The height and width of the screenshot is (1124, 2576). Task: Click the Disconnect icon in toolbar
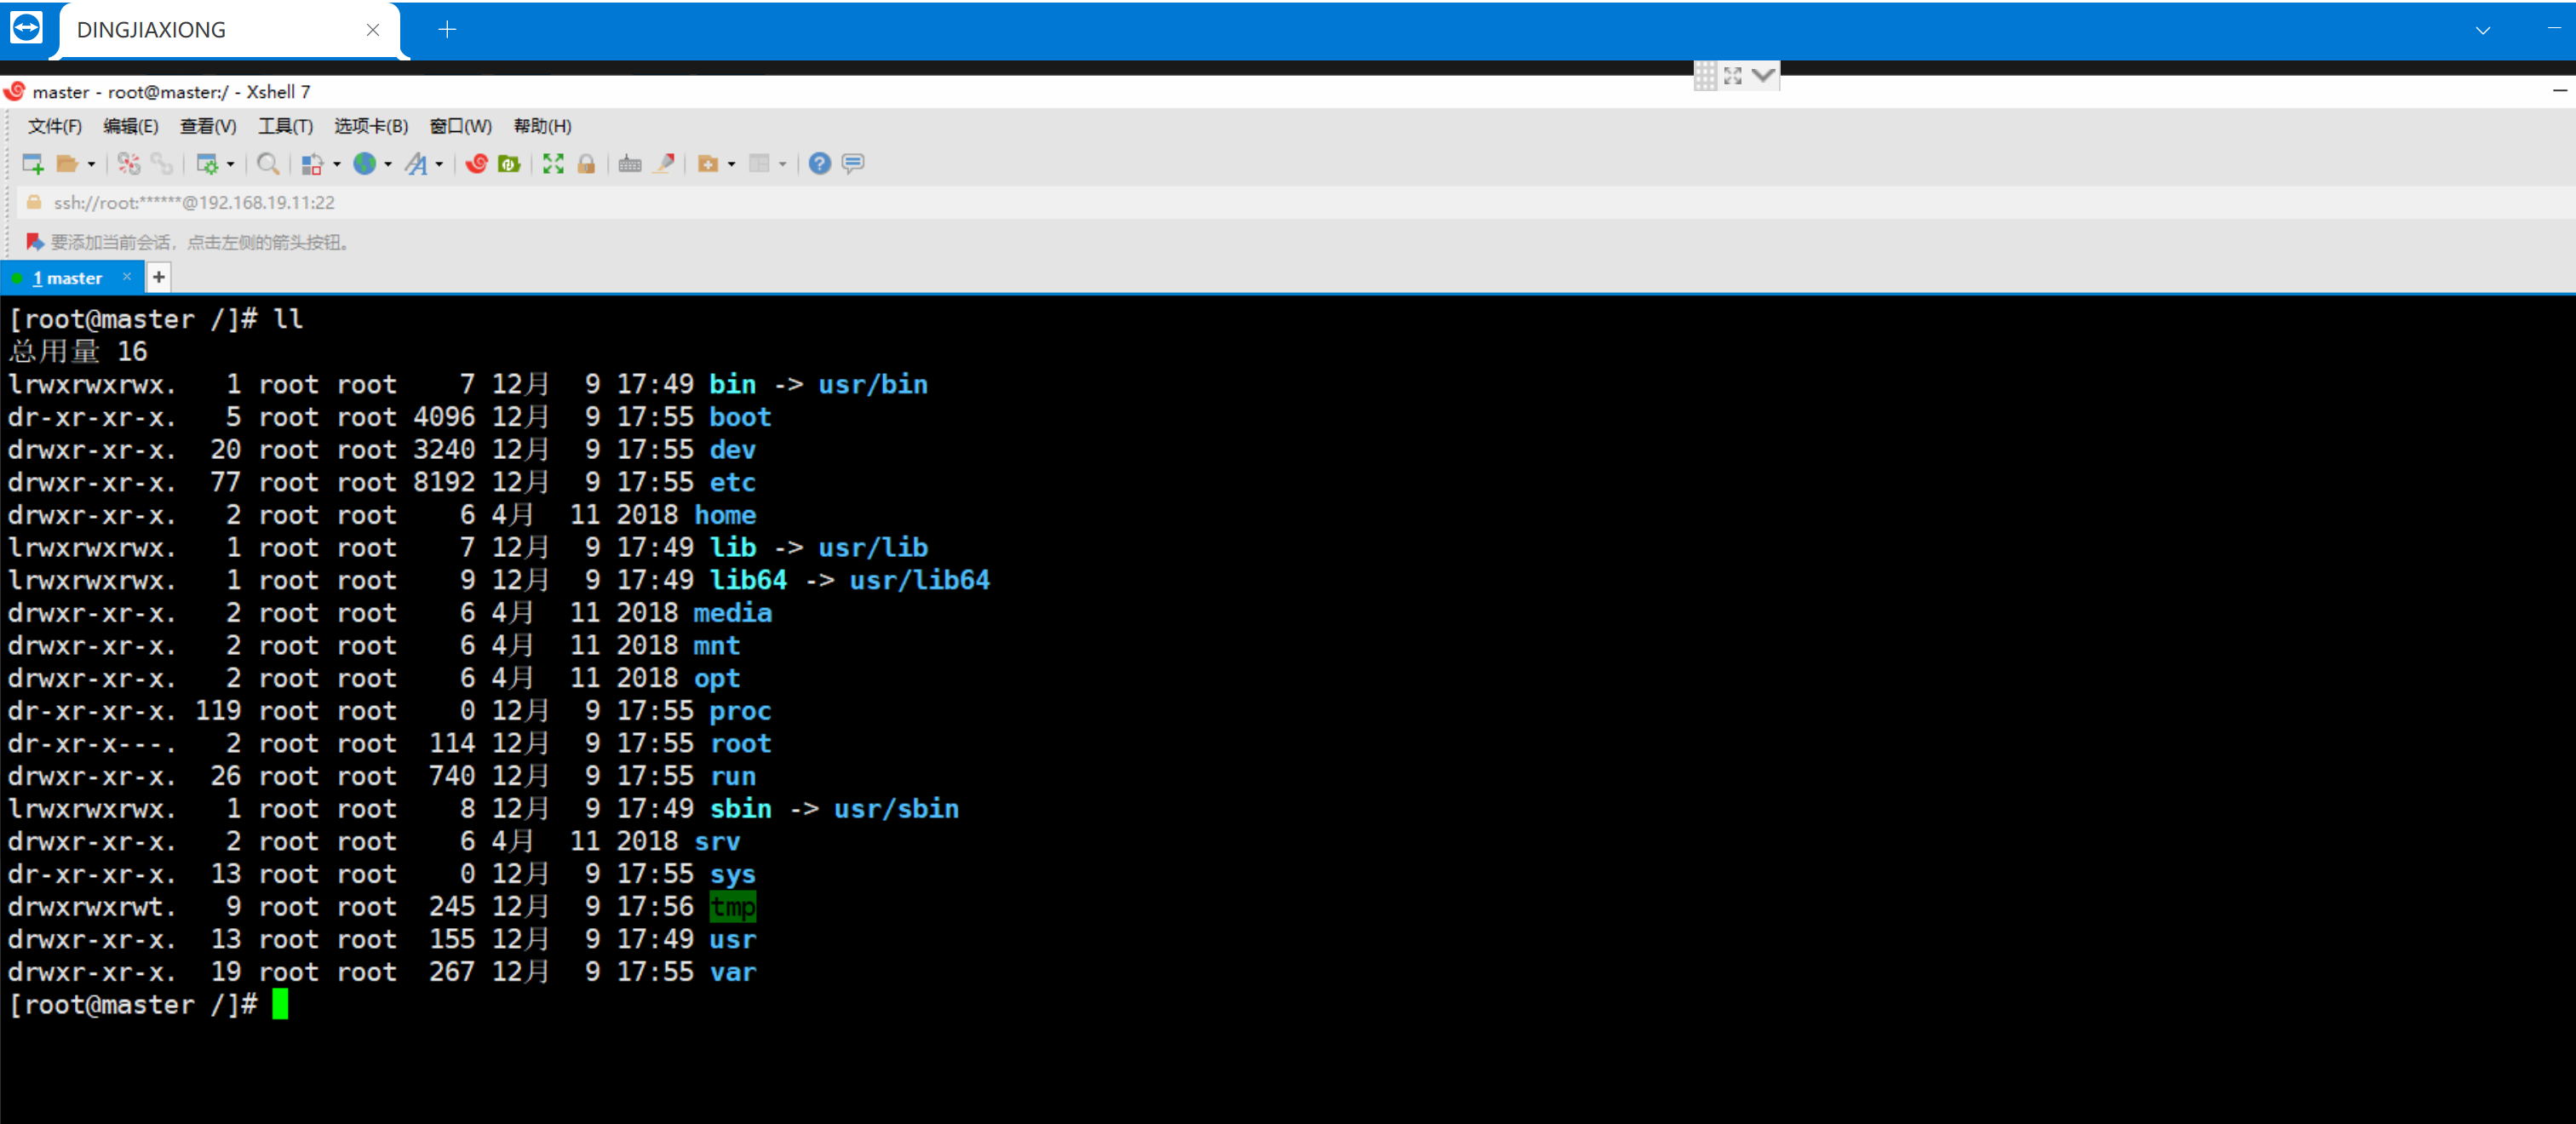click(x=129, y=164)
